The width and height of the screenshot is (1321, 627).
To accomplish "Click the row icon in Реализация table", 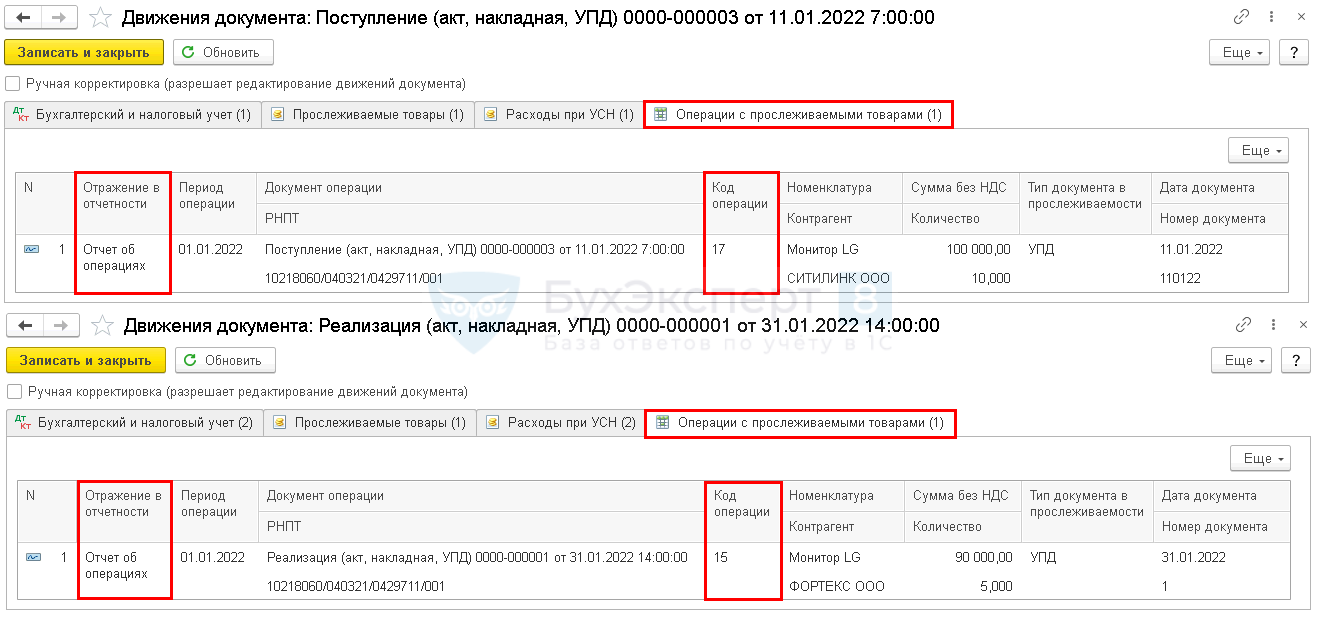I will pos(35,558).
